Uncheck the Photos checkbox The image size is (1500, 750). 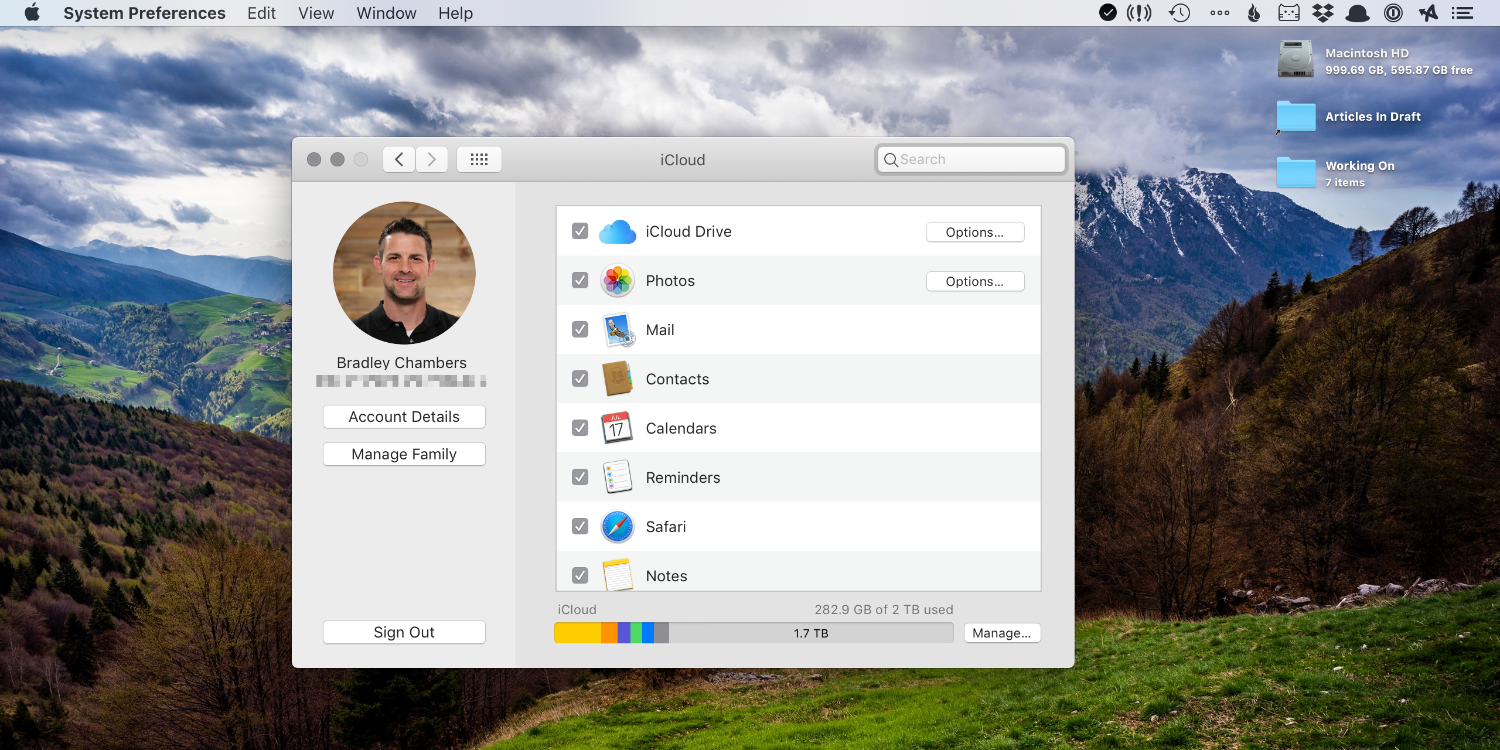click(x=580, y=280)
